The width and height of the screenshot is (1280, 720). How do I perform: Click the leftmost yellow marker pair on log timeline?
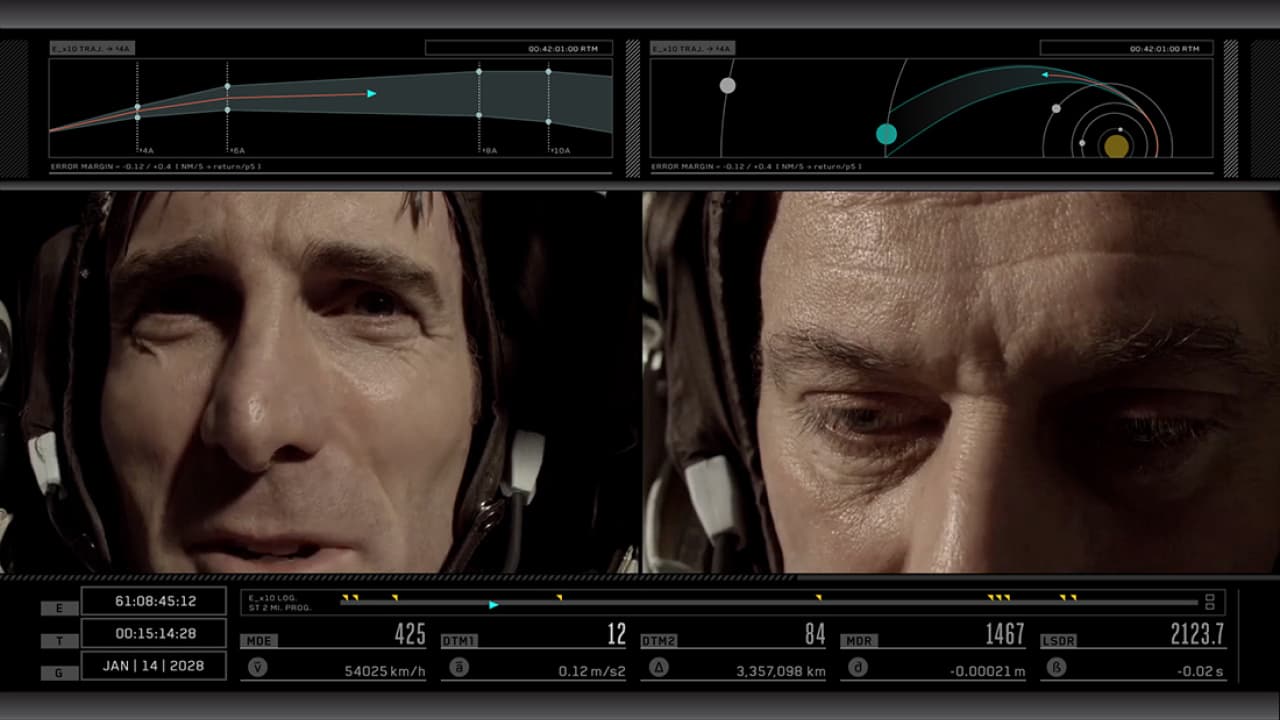pyautogui.click(x=350, y=598)
